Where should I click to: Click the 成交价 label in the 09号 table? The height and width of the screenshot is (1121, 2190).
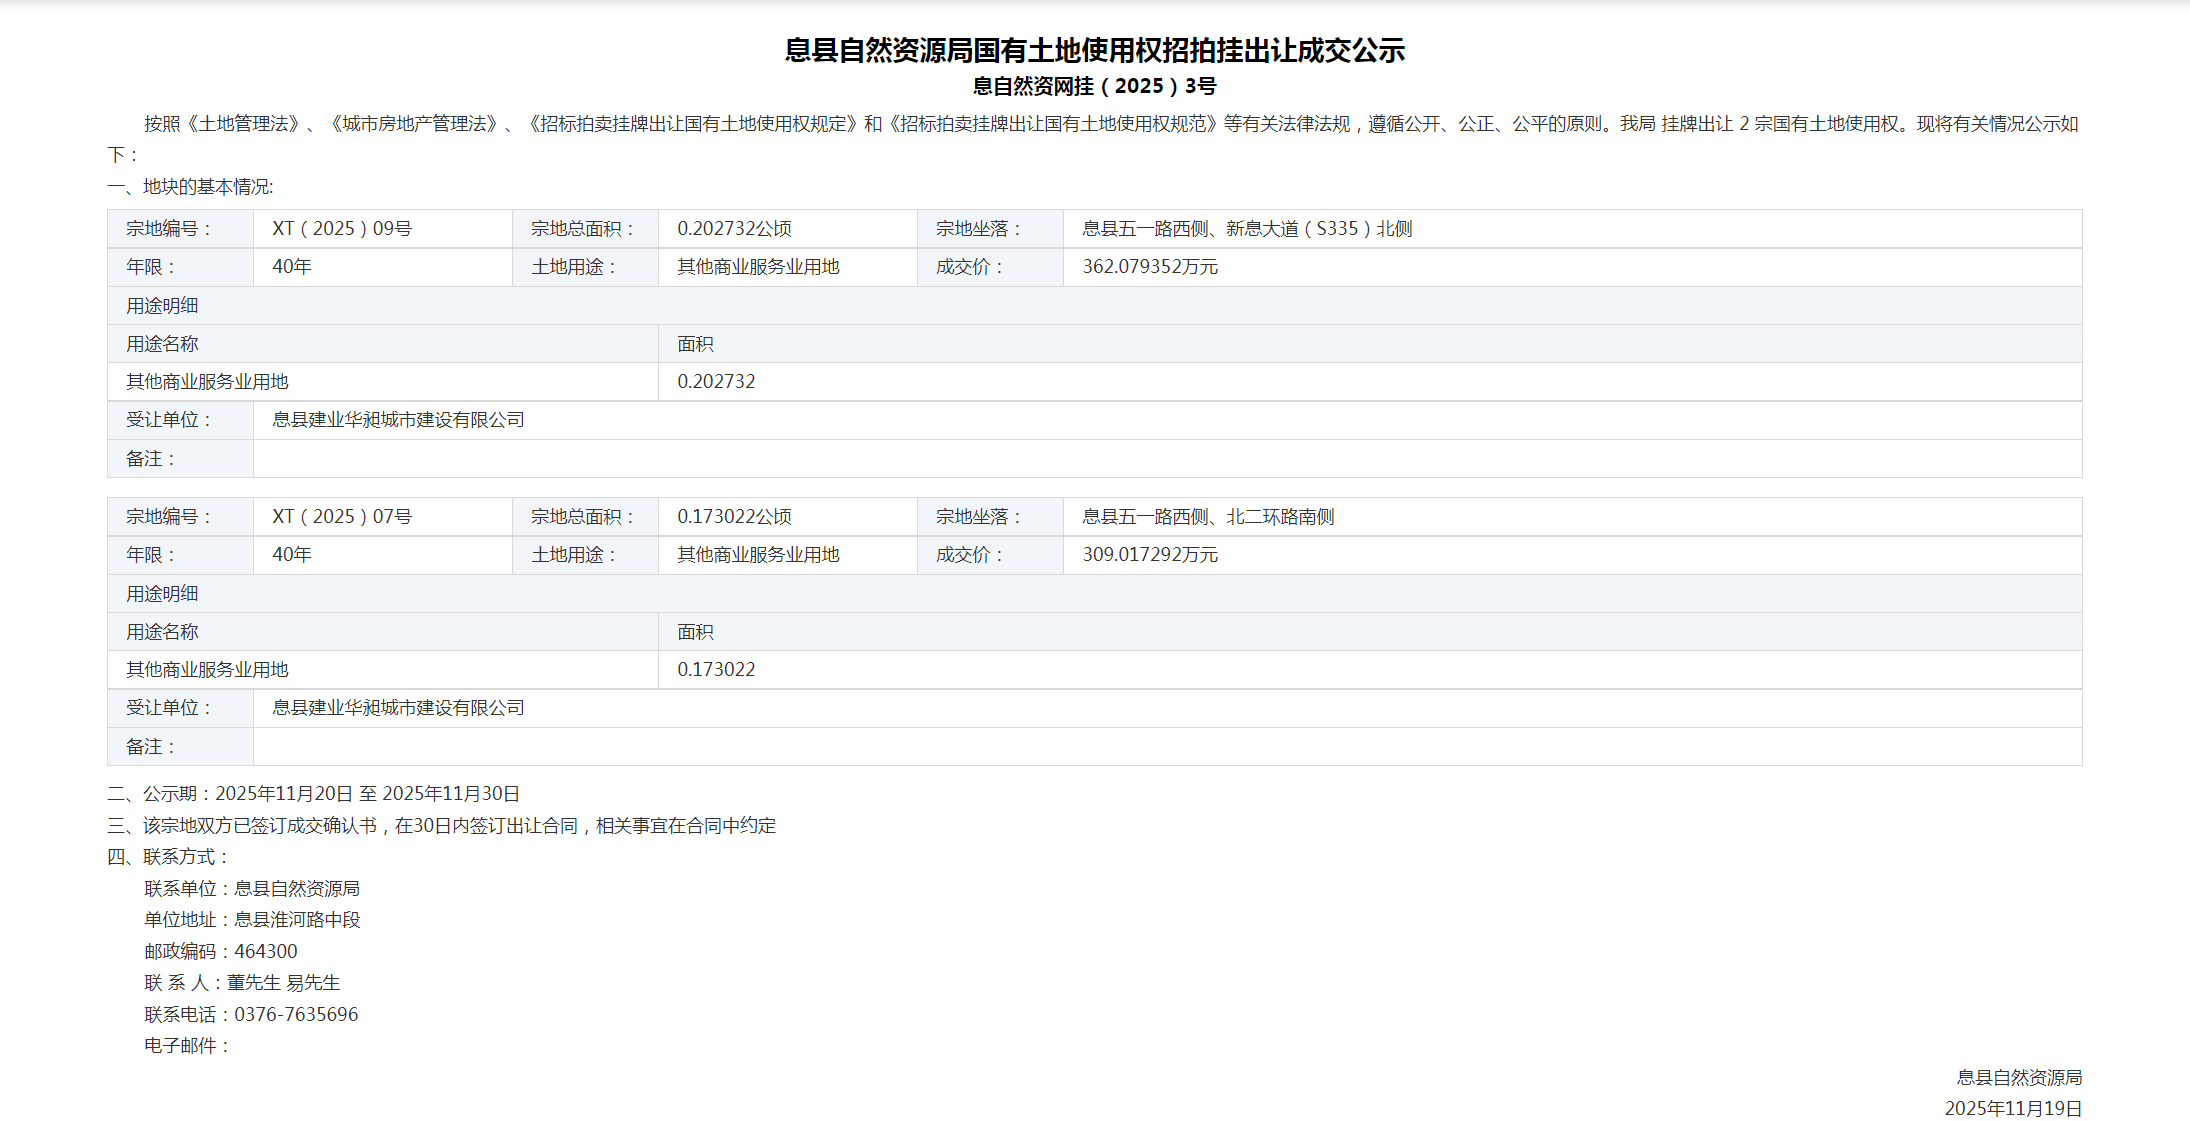pos(969,267)
